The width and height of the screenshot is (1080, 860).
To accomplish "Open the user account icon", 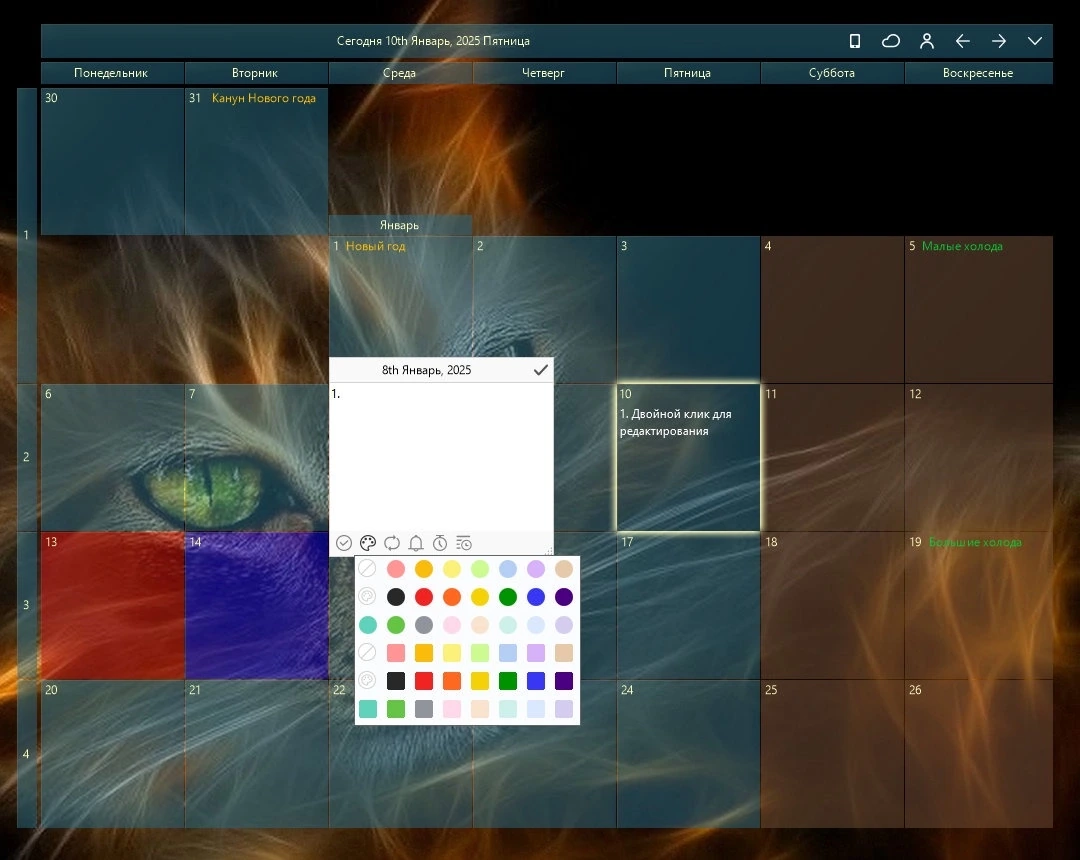I will 927,41.
